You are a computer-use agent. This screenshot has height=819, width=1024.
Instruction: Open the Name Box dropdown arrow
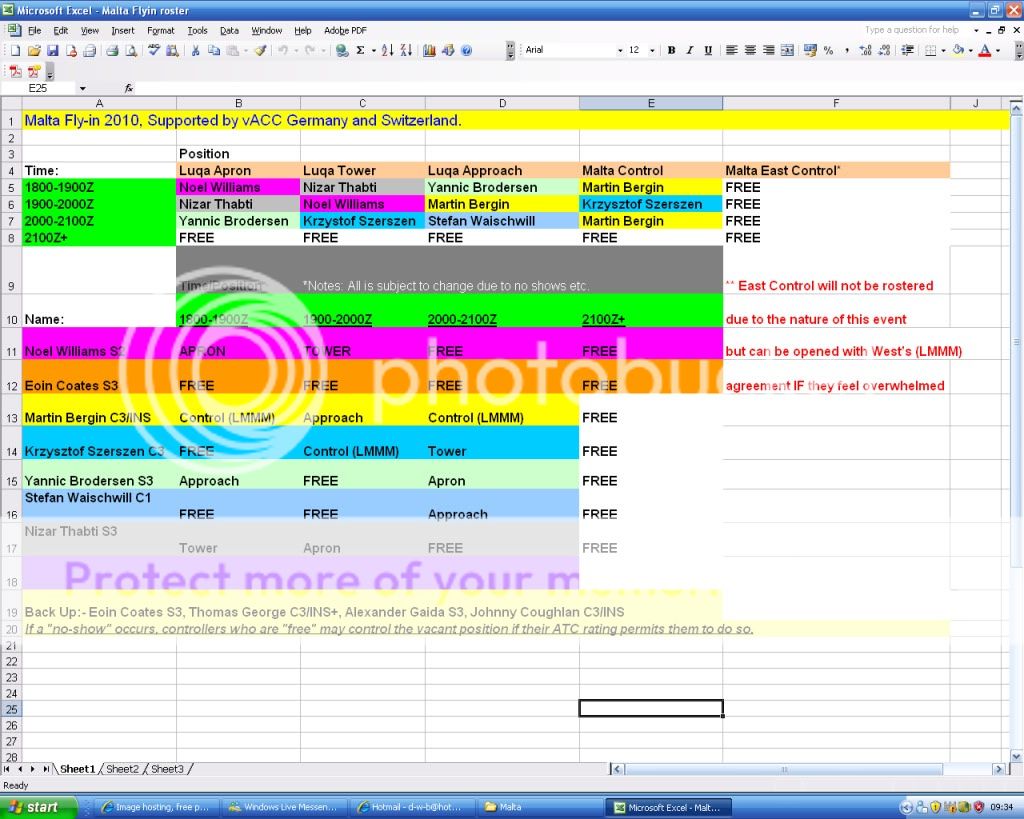pyautogui.click(x=82, y=88)
